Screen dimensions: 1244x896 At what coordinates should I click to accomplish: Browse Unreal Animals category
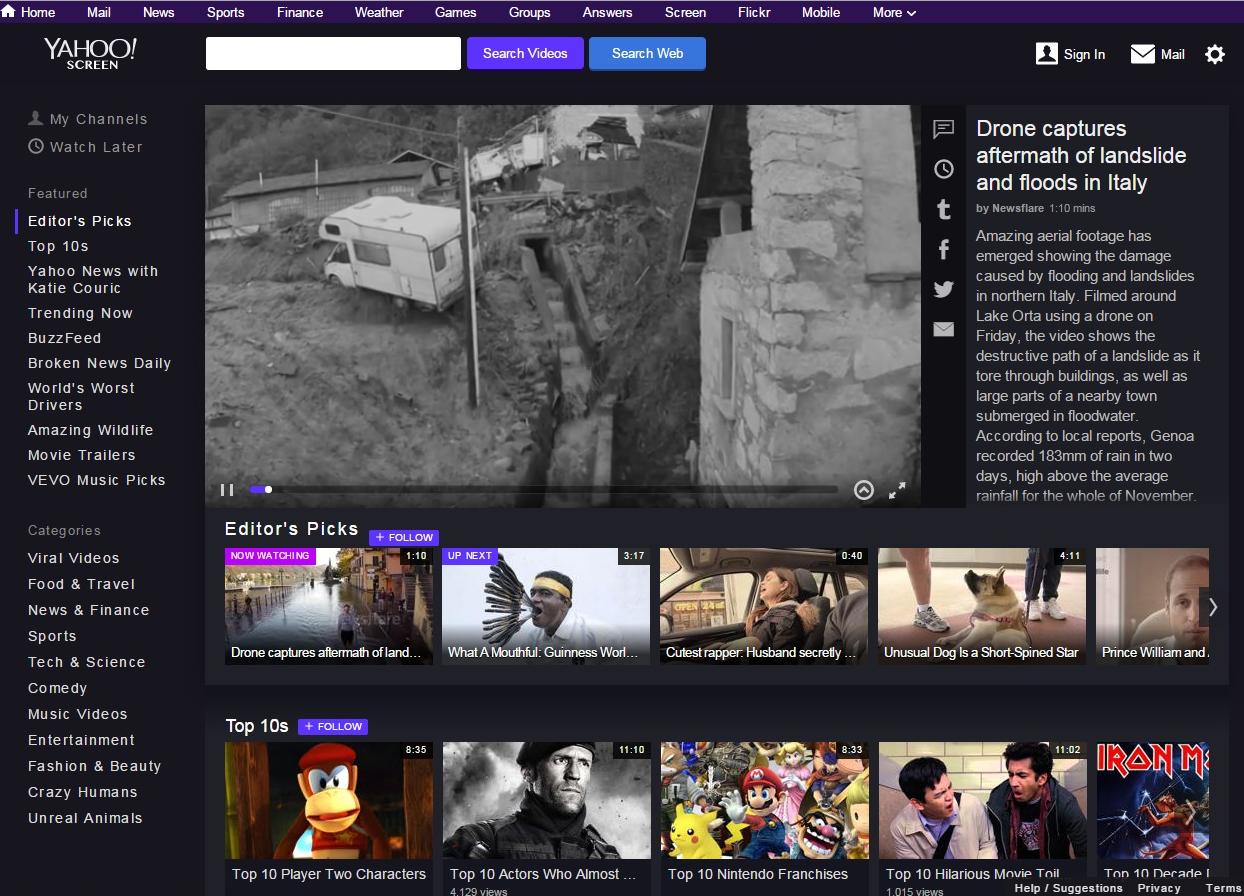[85, 818]
